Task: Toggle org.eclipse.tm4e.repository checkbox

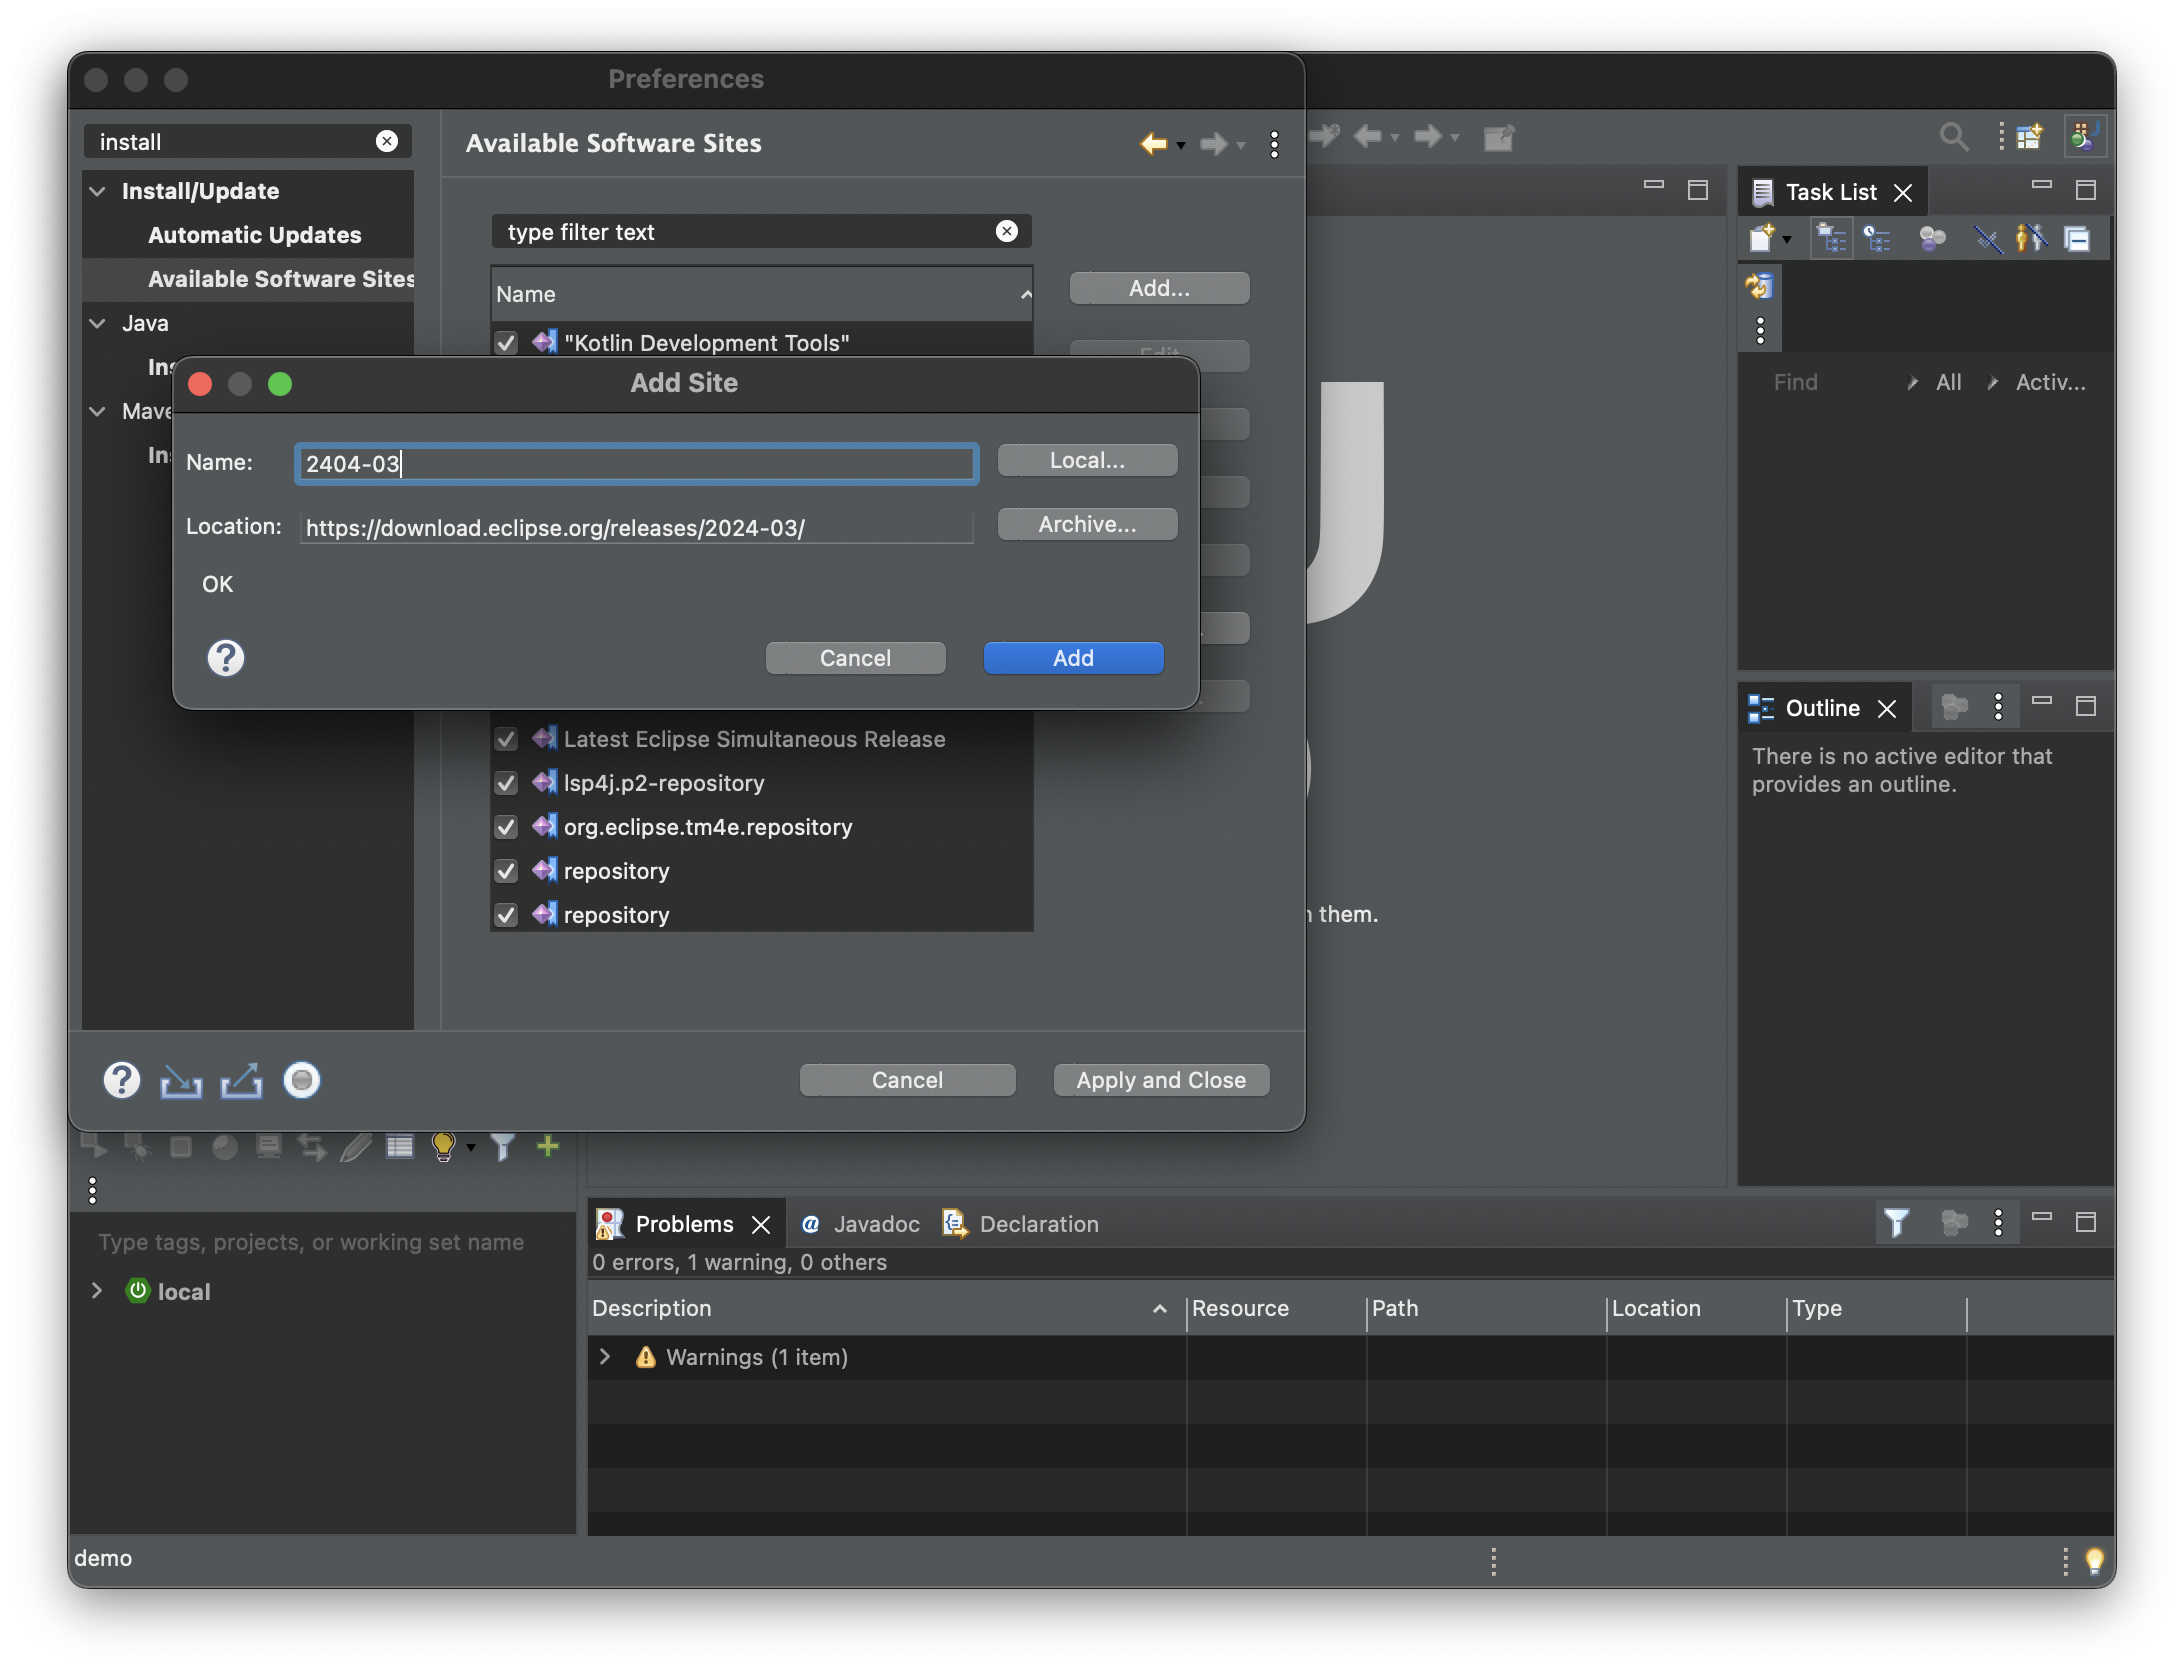Action: pyautogui.click(x=506, y=827)
